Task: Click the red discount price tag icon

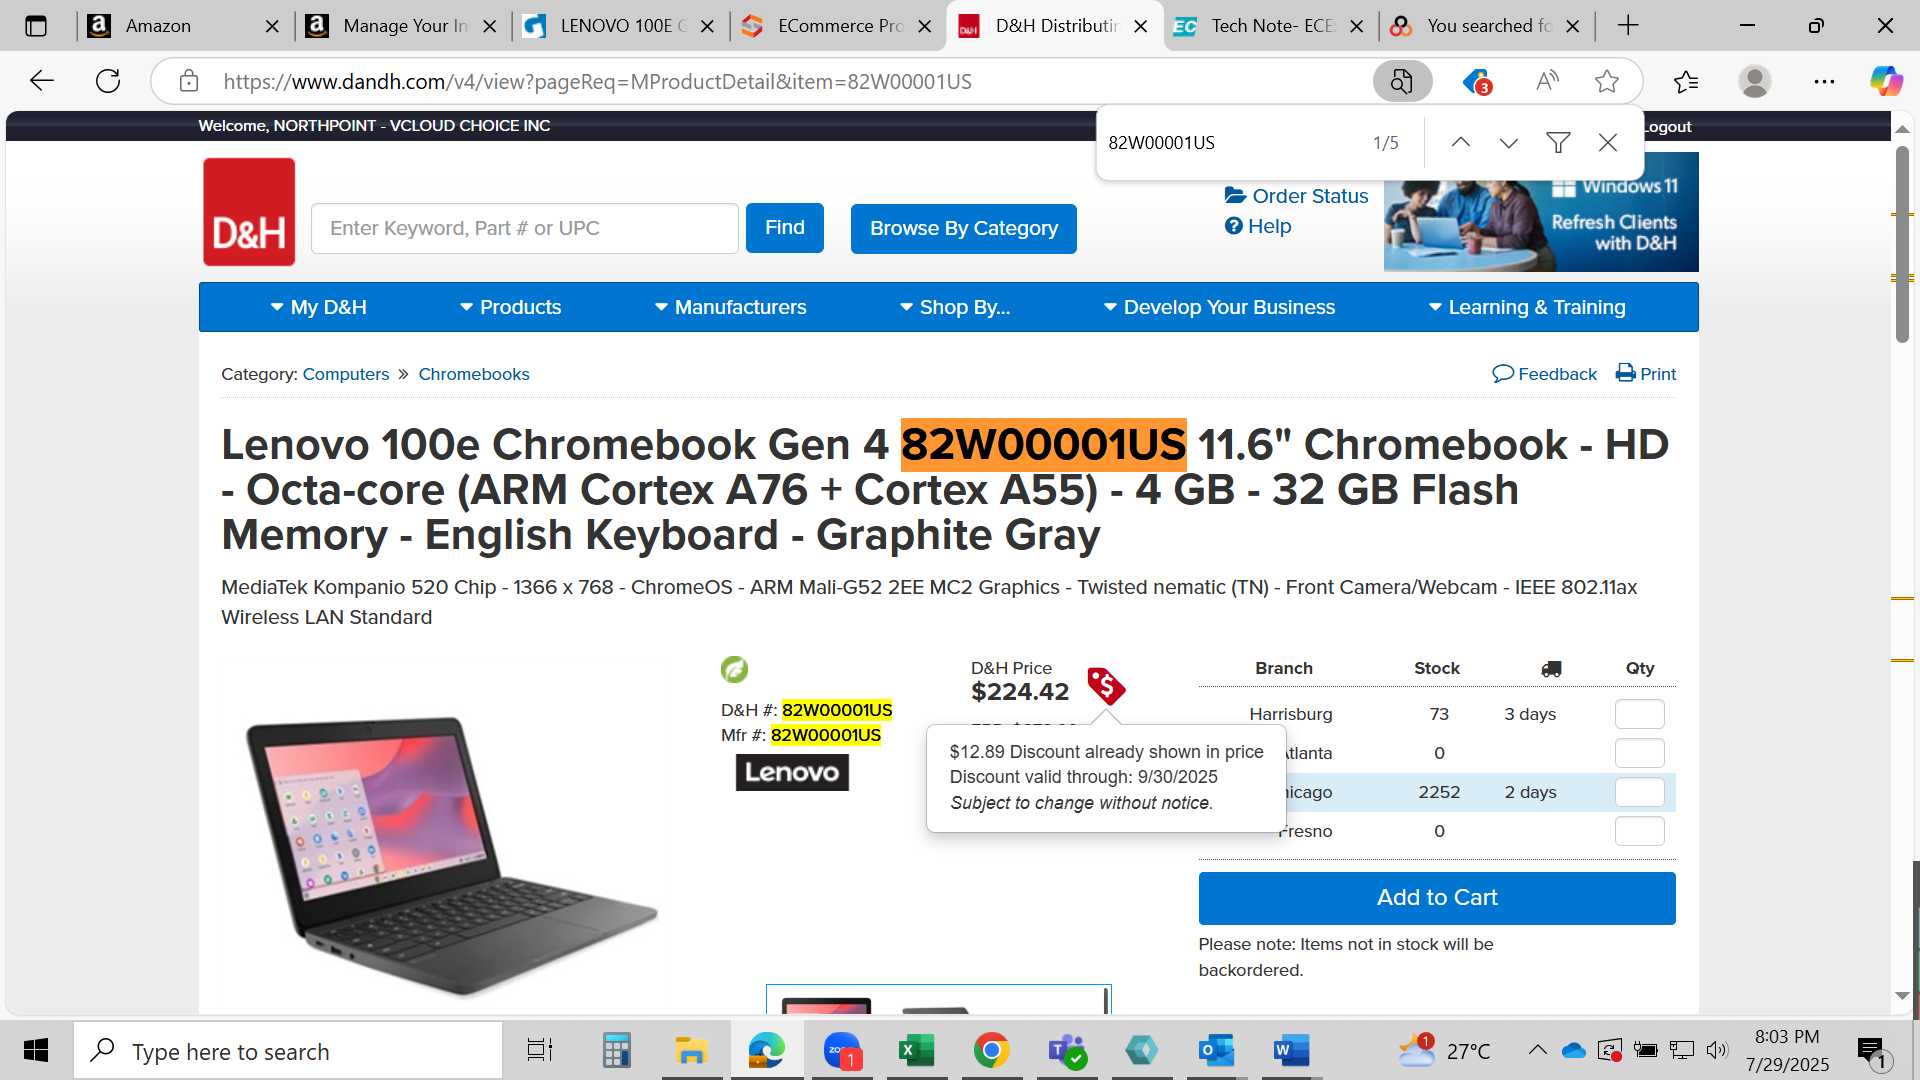Action: [x=1106, y=686]
